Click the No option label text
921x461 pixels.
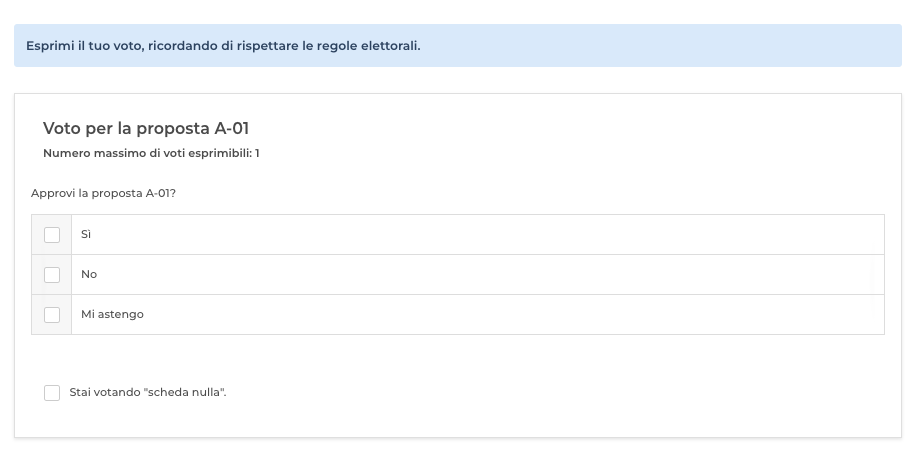pyautogui.click(x=89, y=274)
